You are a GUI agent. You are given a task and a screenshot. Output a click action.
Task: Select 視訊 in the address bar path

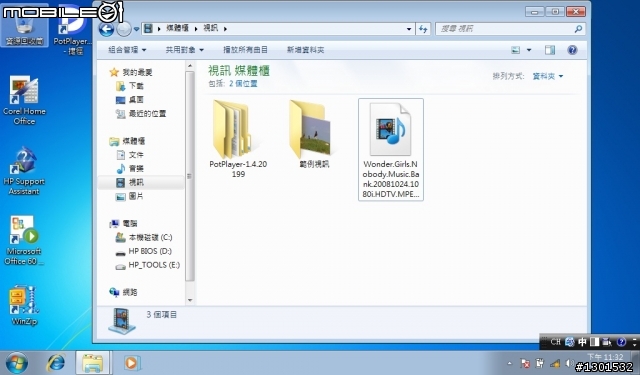pyautogui.click(x=211, y=28)
